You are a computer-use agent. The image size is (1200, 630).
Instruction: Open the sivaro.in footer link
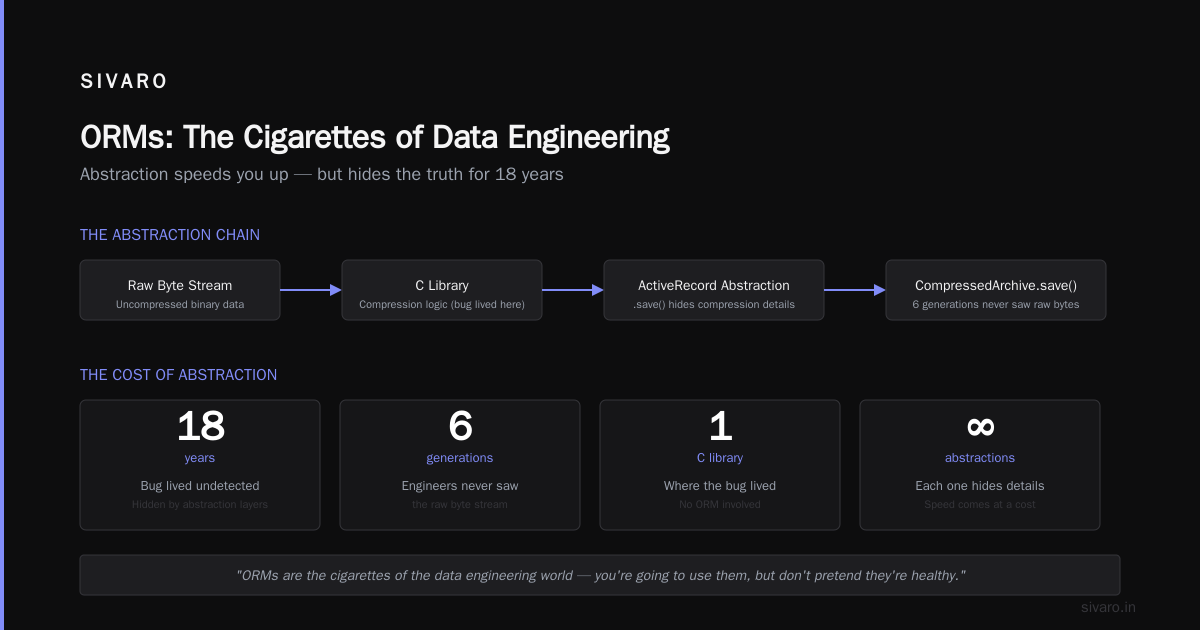1108,607
